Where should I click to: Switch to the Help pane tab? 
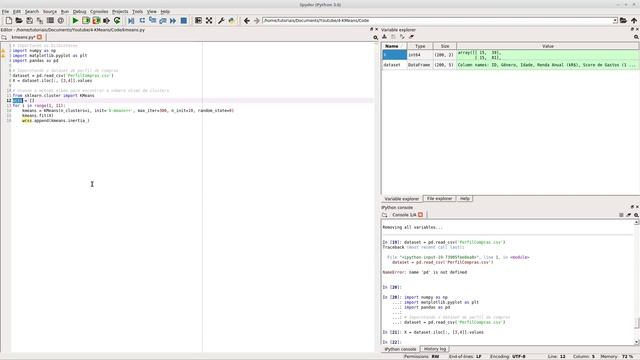point(464,198)
